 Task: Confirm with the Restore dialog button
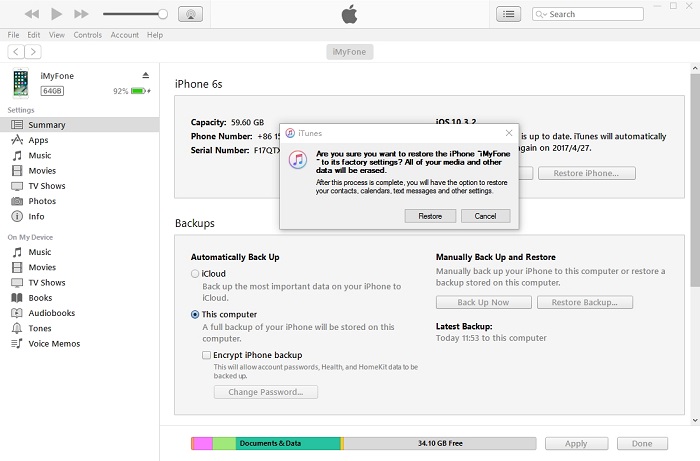click(x=430, y=216)
